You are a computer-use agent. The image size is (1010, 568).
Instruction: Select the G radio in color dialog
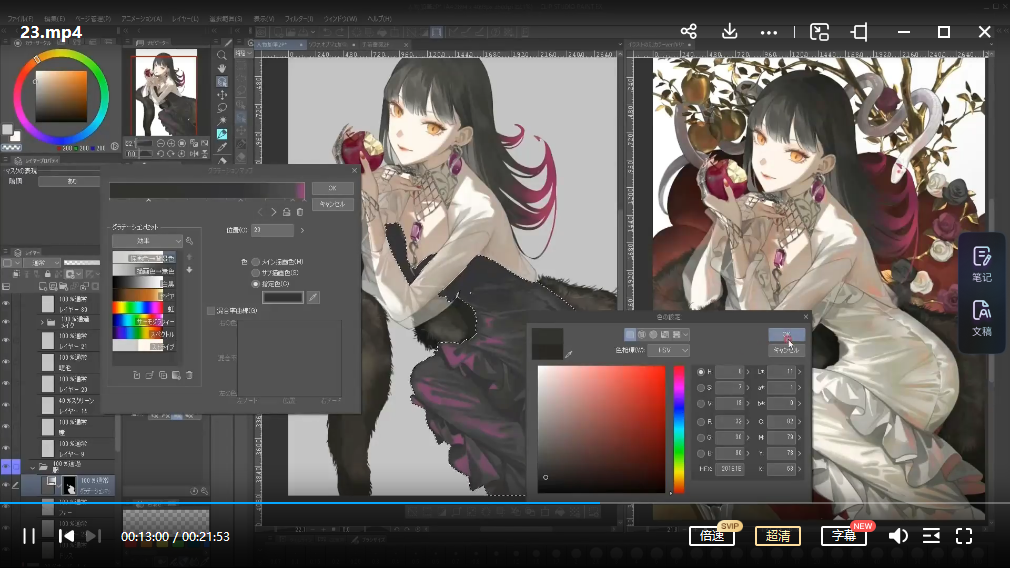tap(701, 438)
